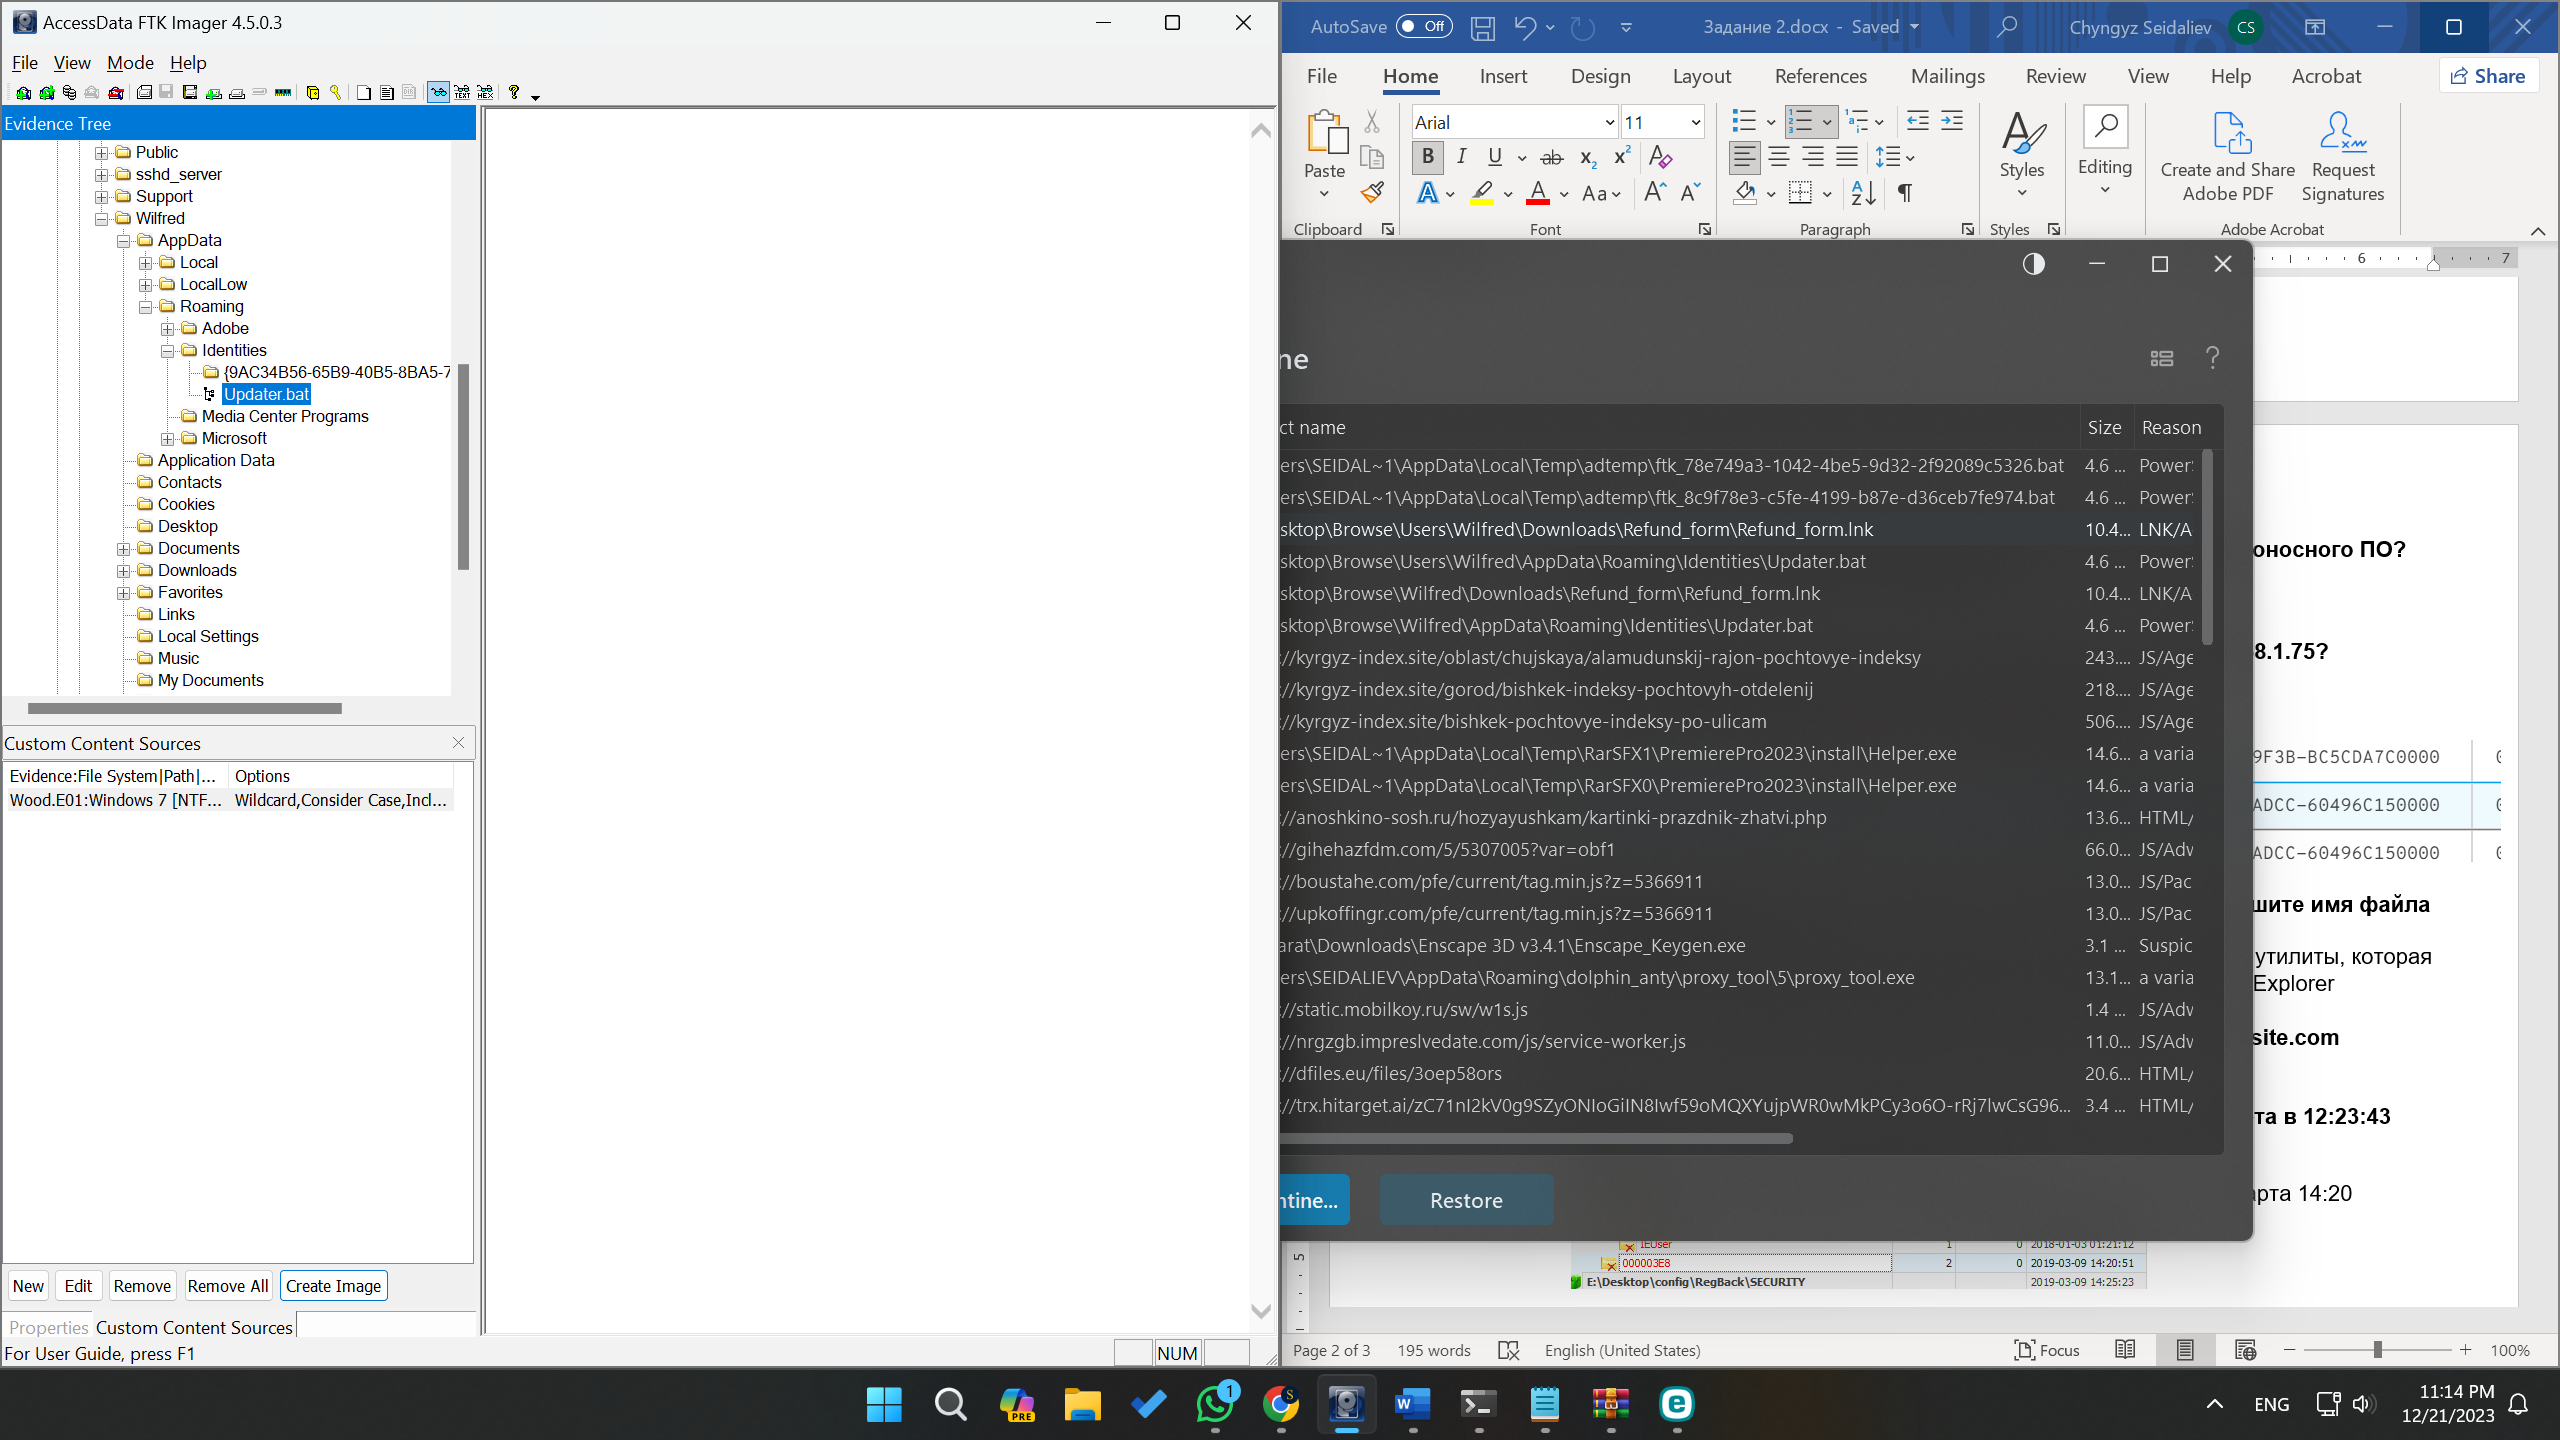2560x1440 pixels.
Task: Click Grow Font icon in Word
Action: pyautogui.click(x=1655, y=193)
